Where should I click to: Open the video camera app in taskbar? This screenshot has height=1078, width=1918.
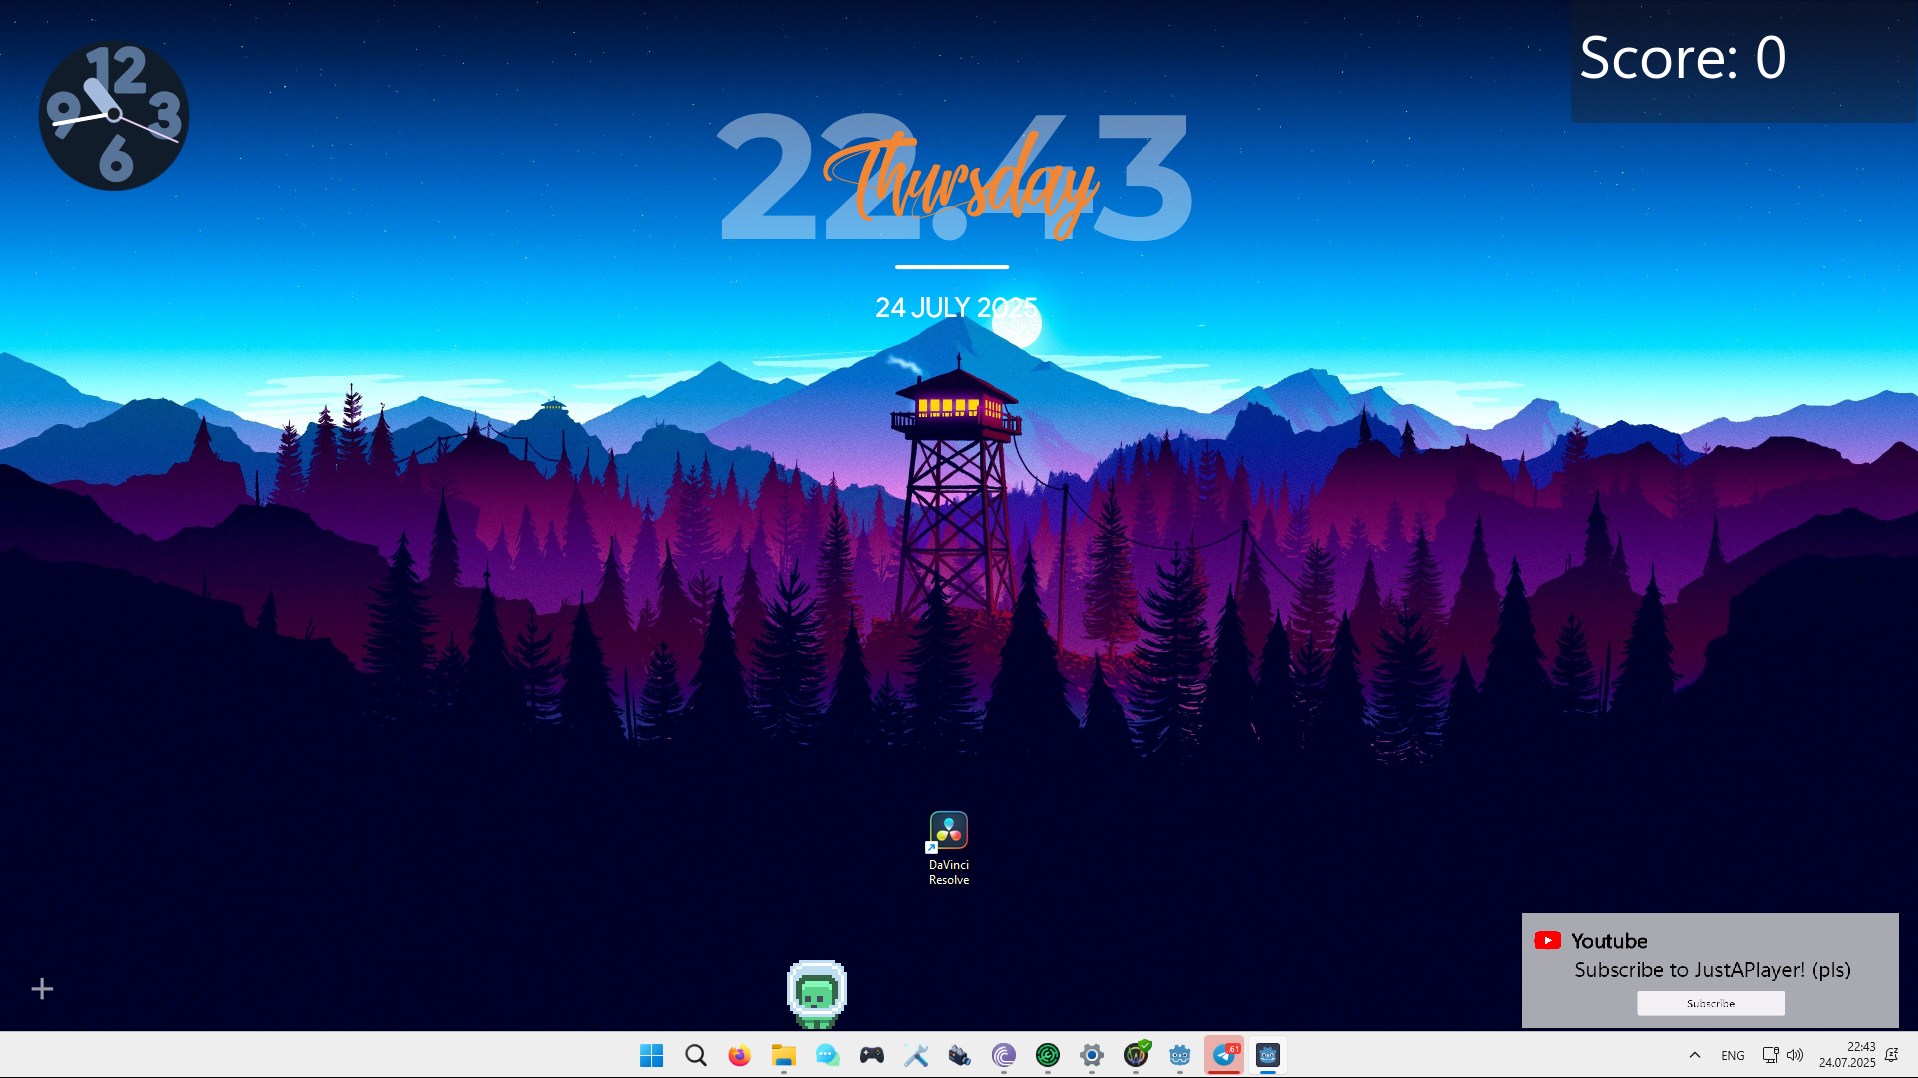click(960, 1055)
